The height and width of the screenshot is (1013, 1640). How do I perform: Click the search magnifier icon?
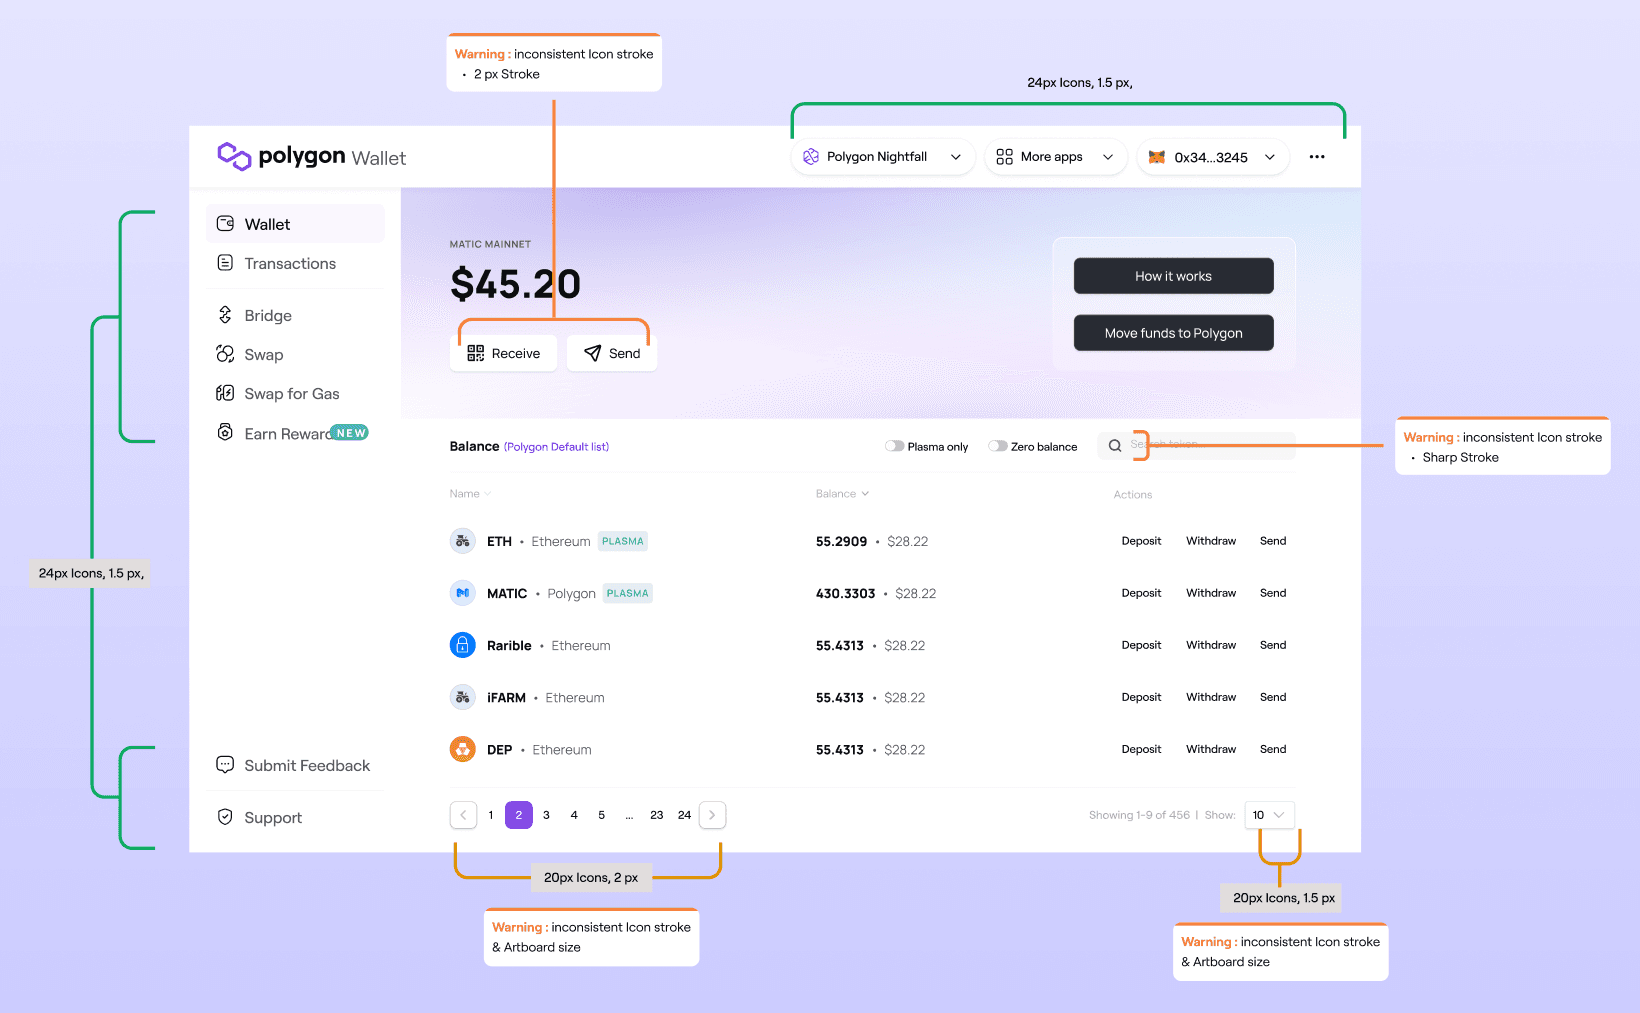(x=1115, y=446)
